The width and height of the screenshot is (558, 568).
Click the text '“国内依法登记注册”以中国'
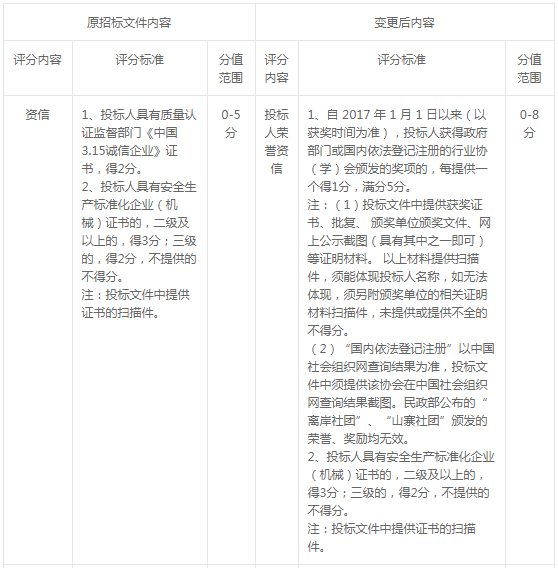tap(420, 349)
